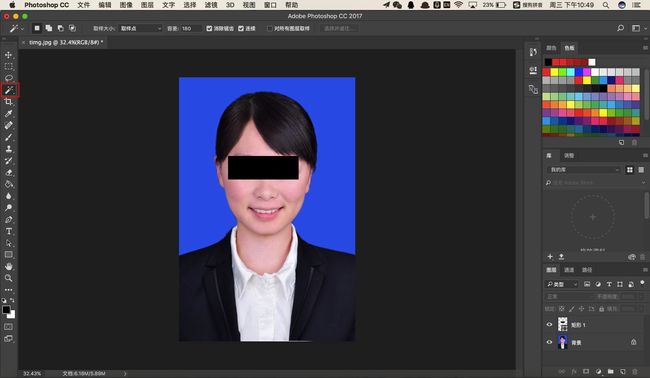Select the Crop tool
The height and width of the screenshot is (378, 650).
[9, 102]
